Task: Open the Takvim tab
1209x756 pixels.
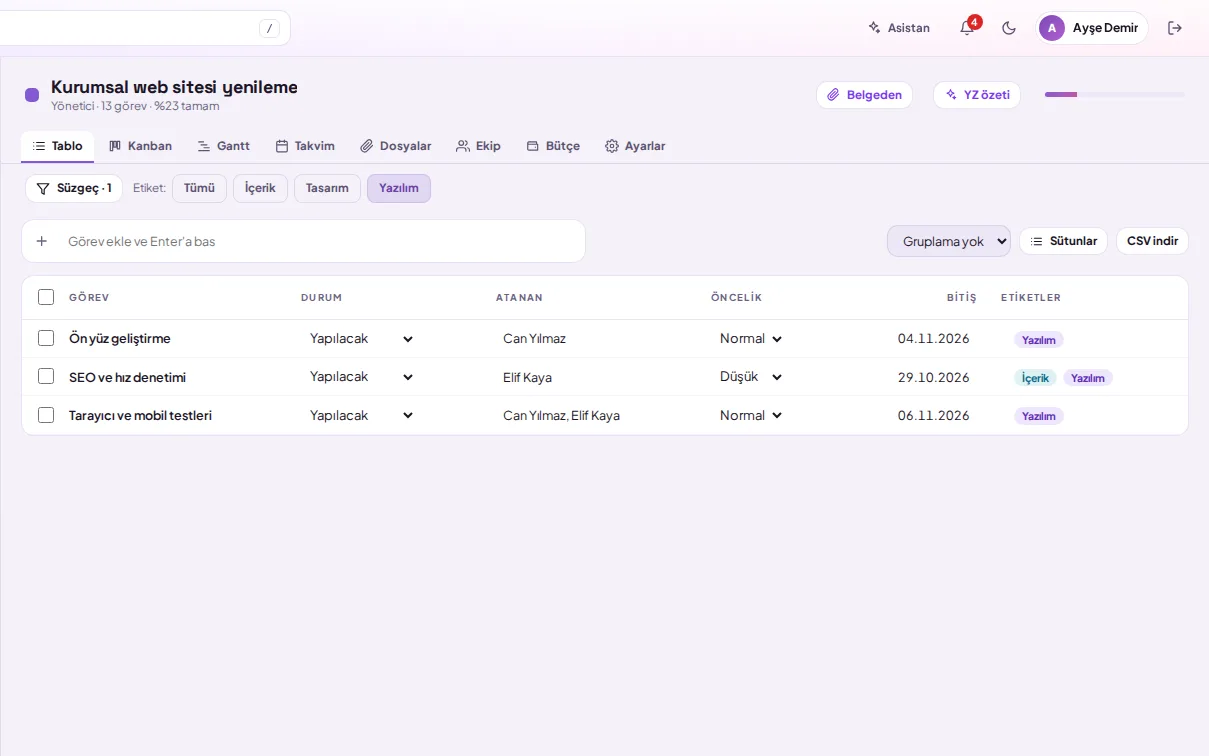Action: (x=305, y=146)
